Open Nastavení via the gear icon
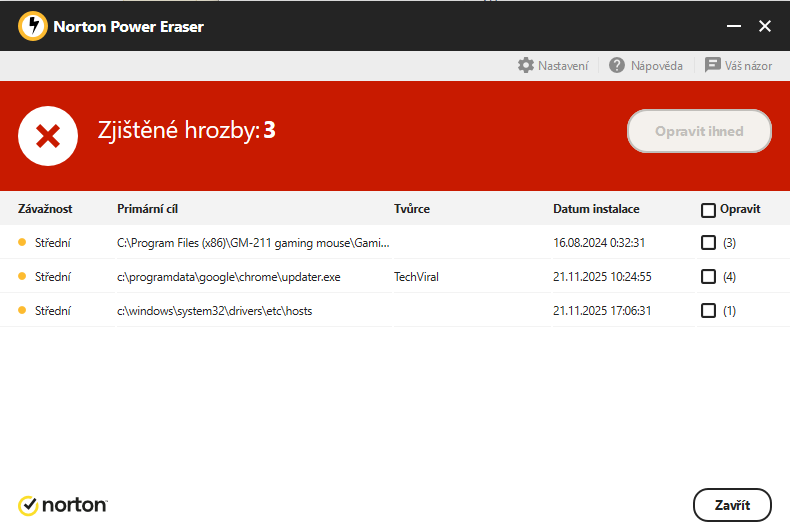790x528 pixels. pyautogui.click(x=526, y=65)
